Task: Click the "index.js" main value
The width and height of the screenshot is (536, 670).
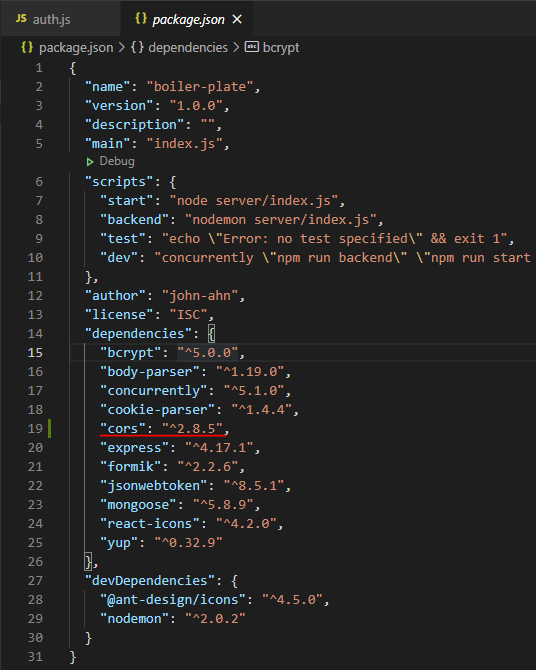Action: tap(185, 144)
